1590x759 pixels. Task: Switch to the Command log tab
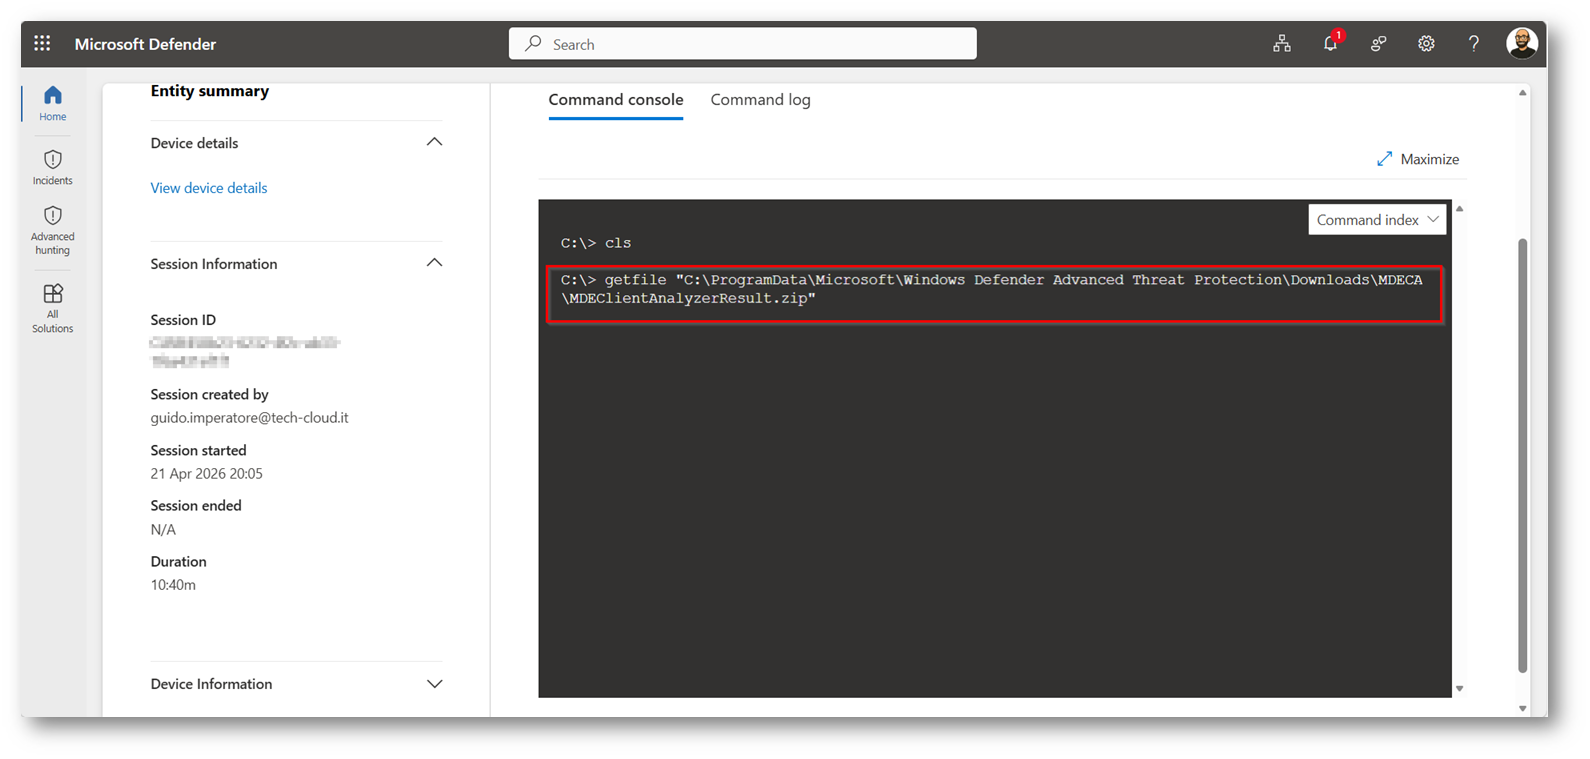pyautogui.click(x=760, y=100)
